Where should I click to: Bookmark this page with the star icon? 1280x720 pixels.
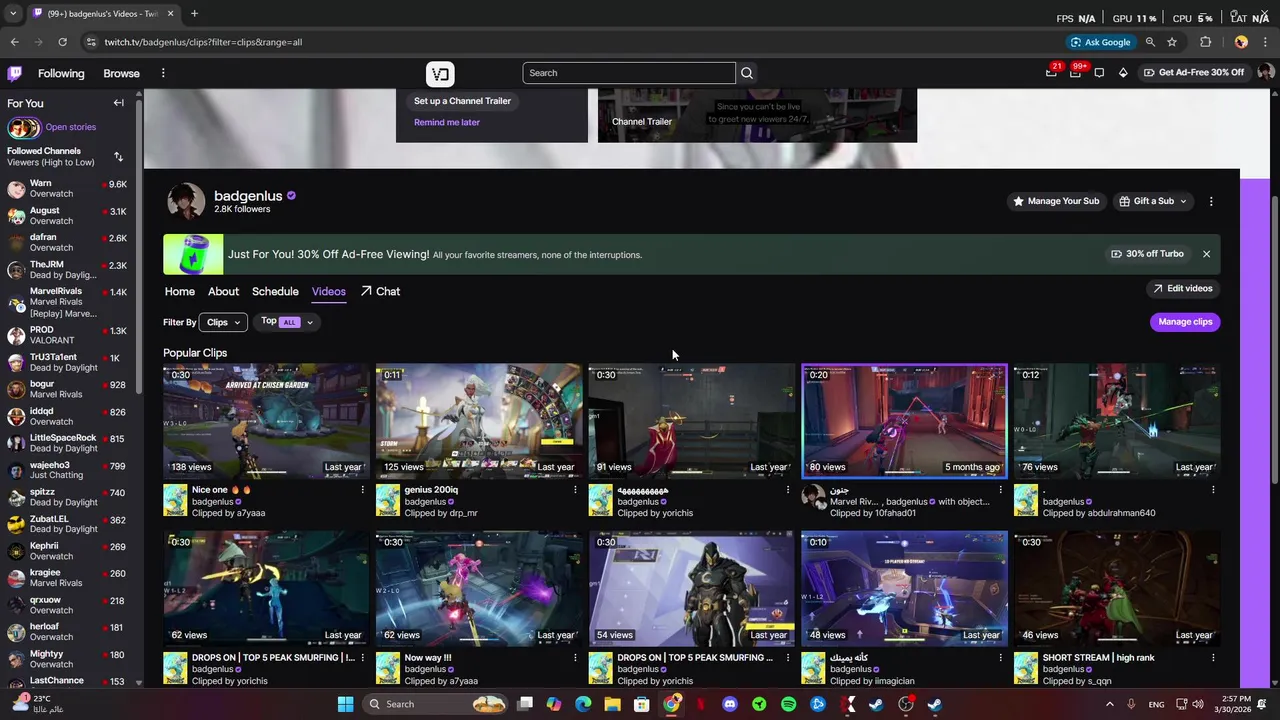click(x=1172, y=42)
